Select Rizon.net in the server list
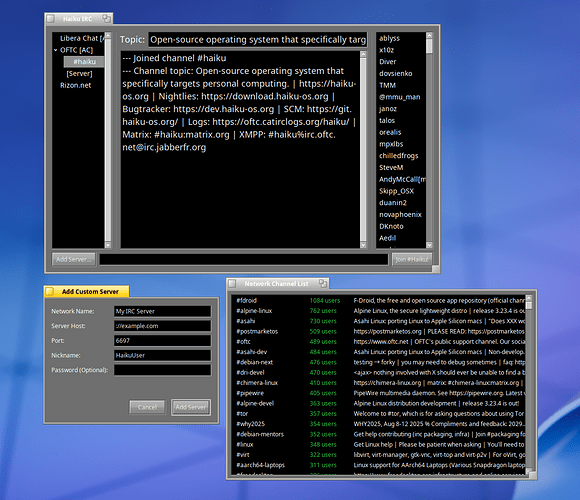580x500 pixels. pos(75,85)
